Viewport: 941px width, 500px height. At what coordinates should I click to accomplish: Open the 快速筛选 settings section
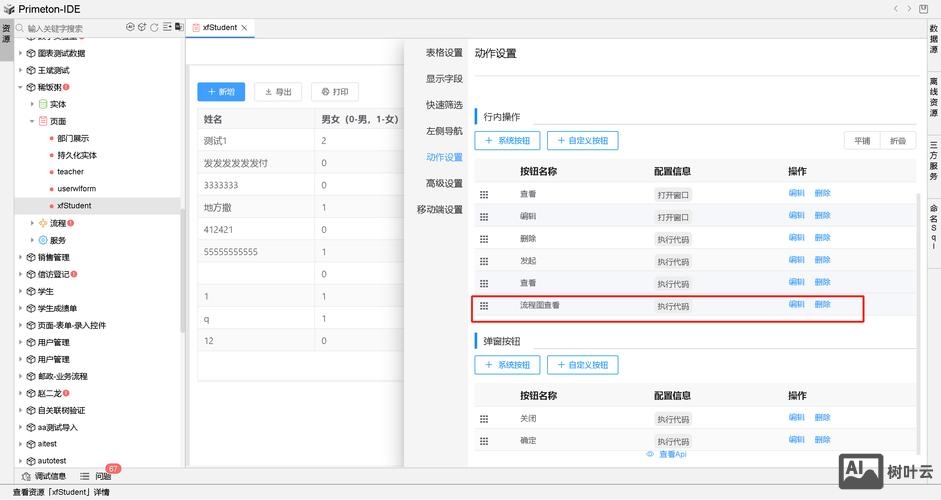444,105
